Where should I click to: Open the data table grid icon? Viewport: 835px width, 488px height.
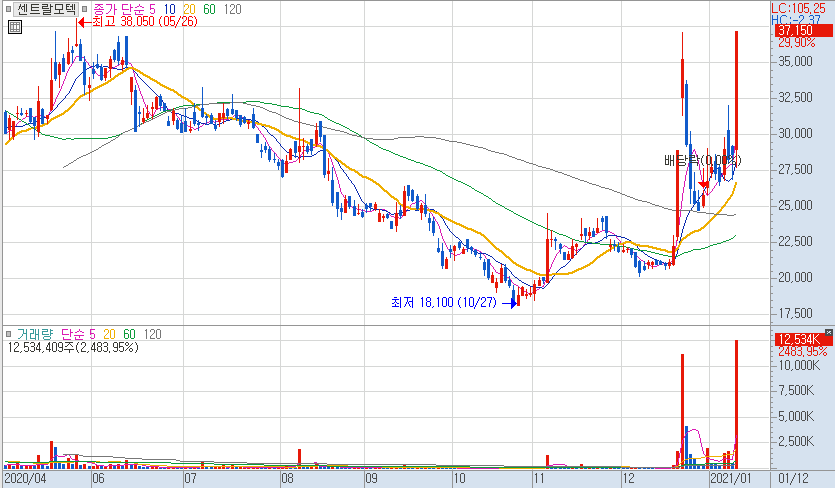[x=15, y=27]
